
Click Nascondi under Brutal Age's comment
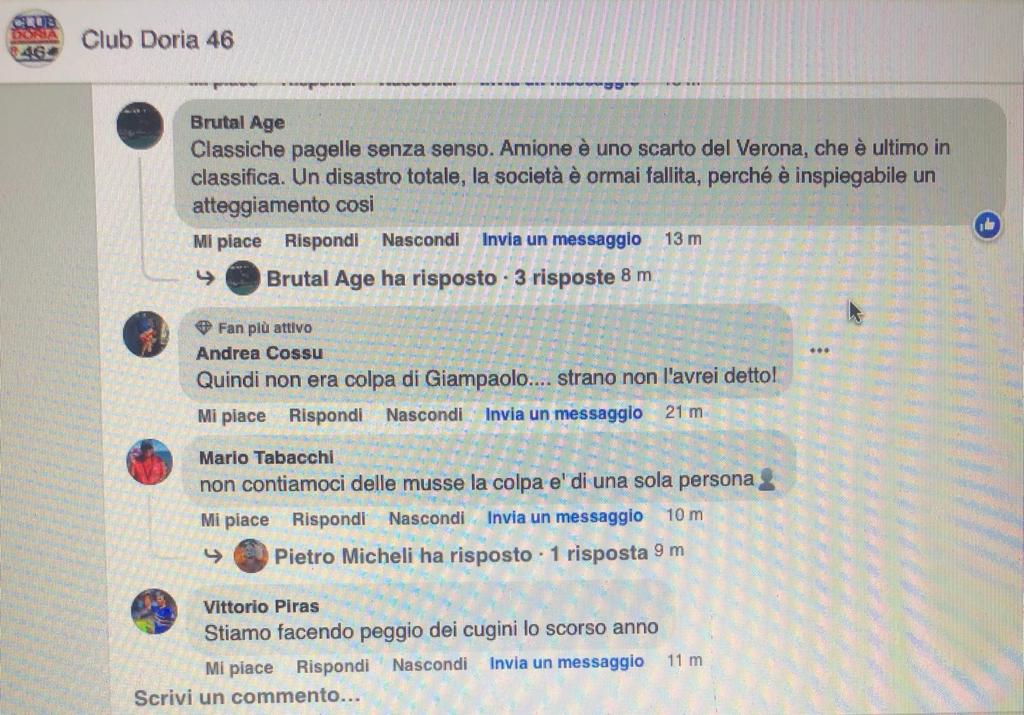click(421, 240)
